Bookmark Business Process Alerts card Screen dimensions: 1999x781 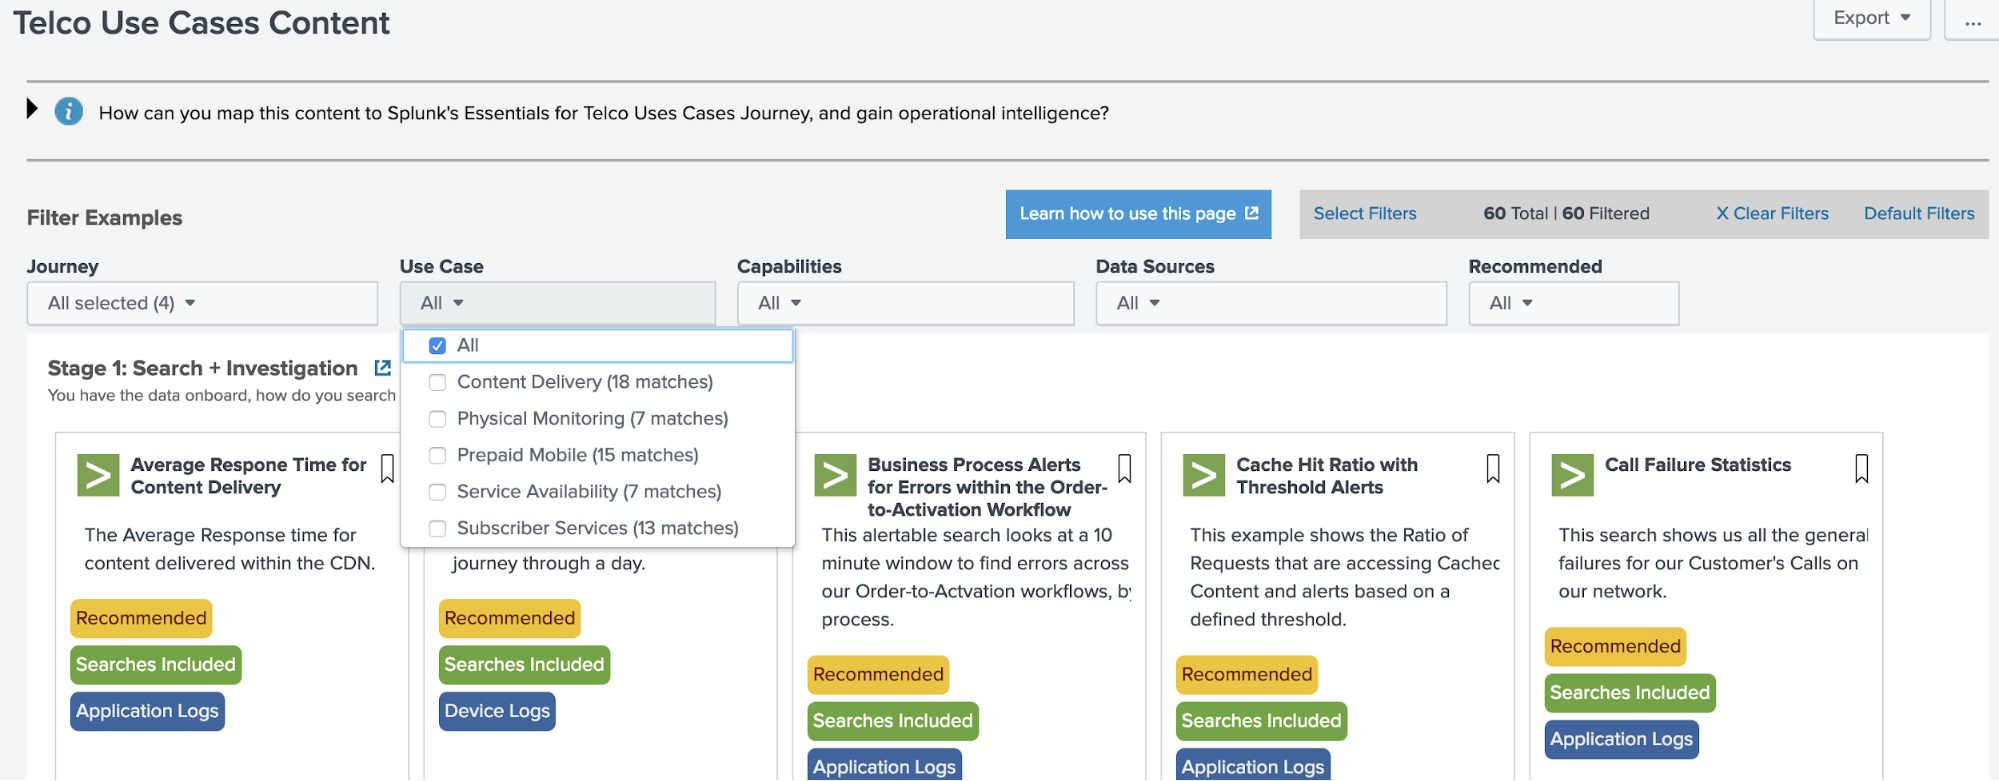point(1125,468)
